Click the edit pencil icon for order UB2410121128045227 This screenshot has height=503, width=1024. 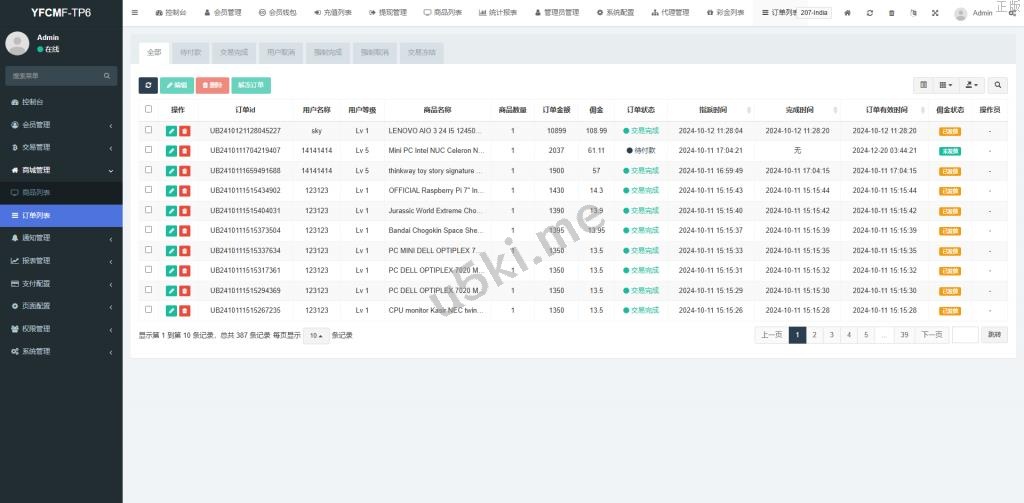[x=171, y=131]
